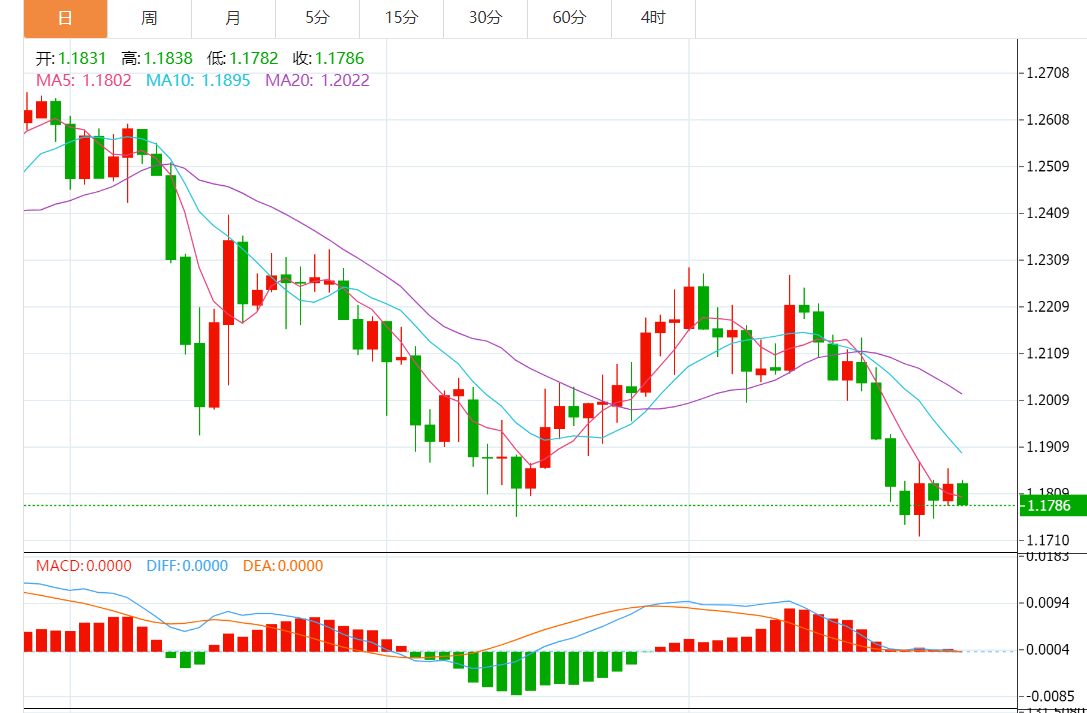Screen dimensions: 1087x713
Task: Switch to the 月 monthly tab
Action: (x=233, y=19)
